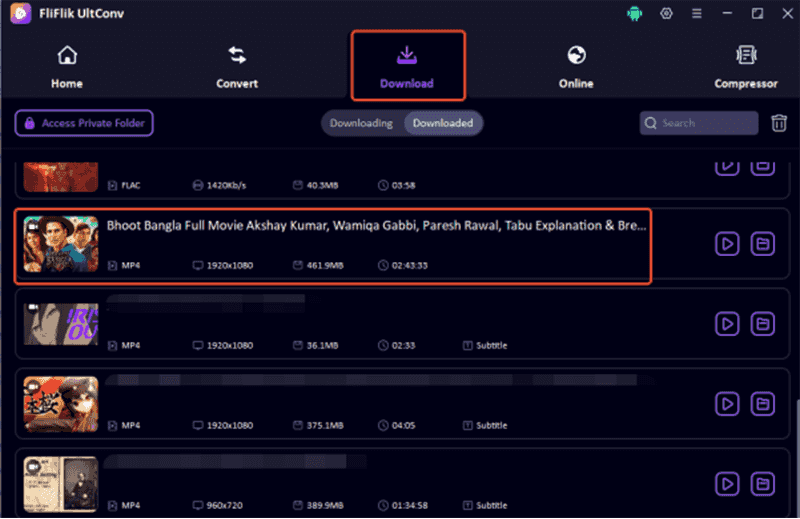Screen dimensions: 800x519
Task: Click the Bhoot Bangla Full Movie title
Action: pos(377,226)
